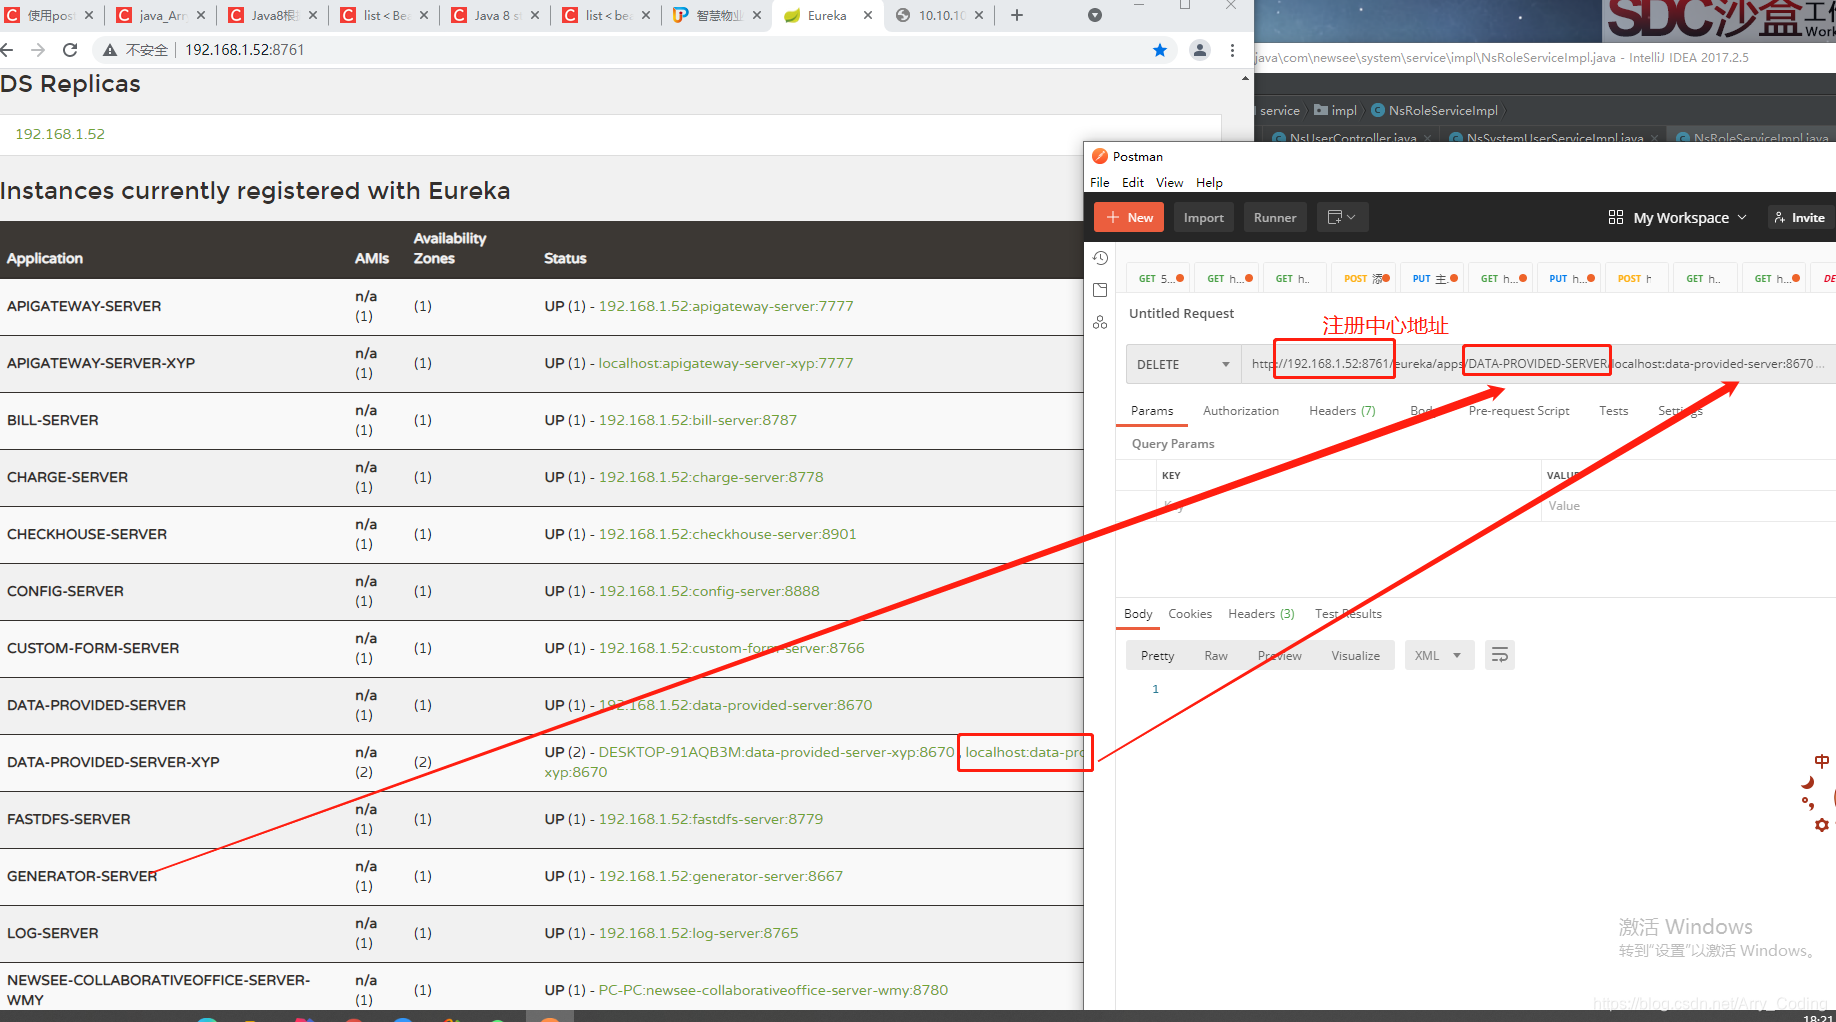Open Postman View menu
Viewport: 1836px width, 1022px height.
pyautogui.click(x=1169, y=182)
